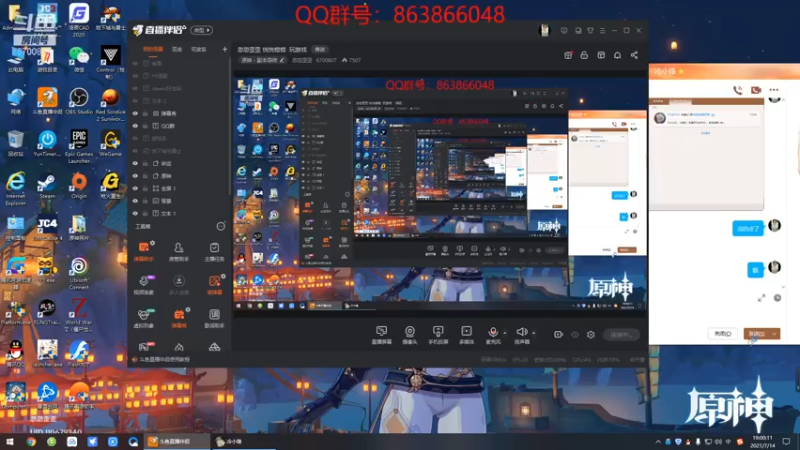This screenshot has width=800, height=450.
Task: Open the 主播任务 tool
Action: (x=214, y=251)
